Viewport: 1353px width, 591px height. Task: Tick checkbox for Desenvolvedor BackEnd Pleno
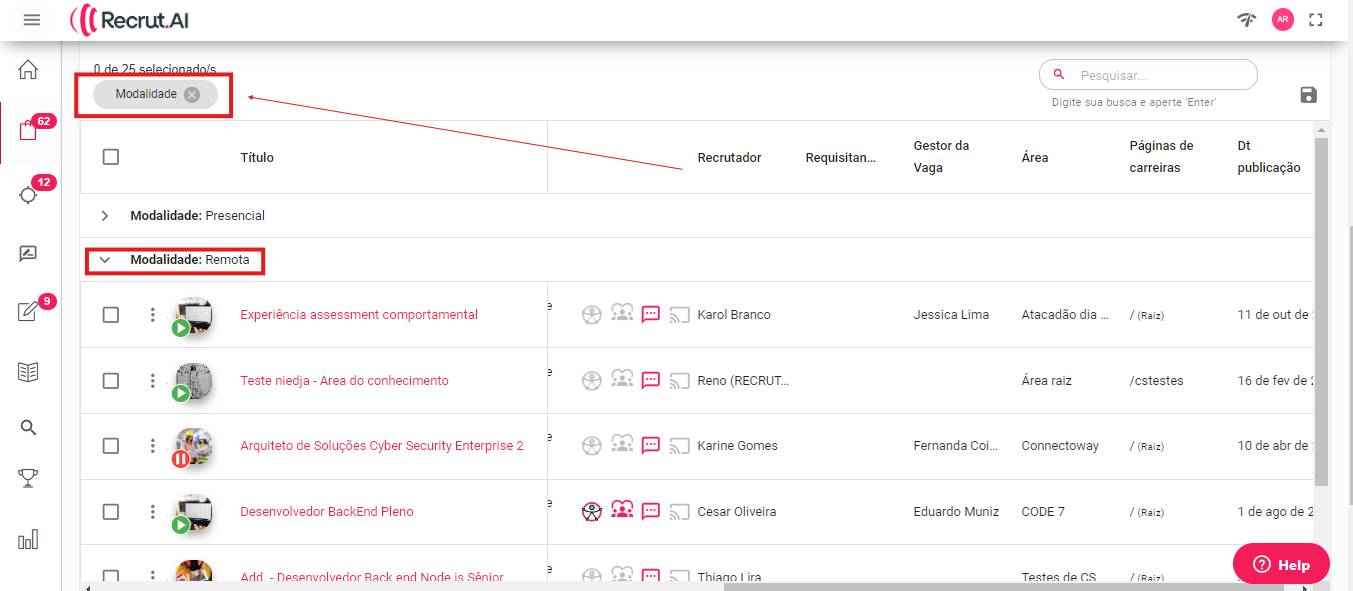point(111,512)
